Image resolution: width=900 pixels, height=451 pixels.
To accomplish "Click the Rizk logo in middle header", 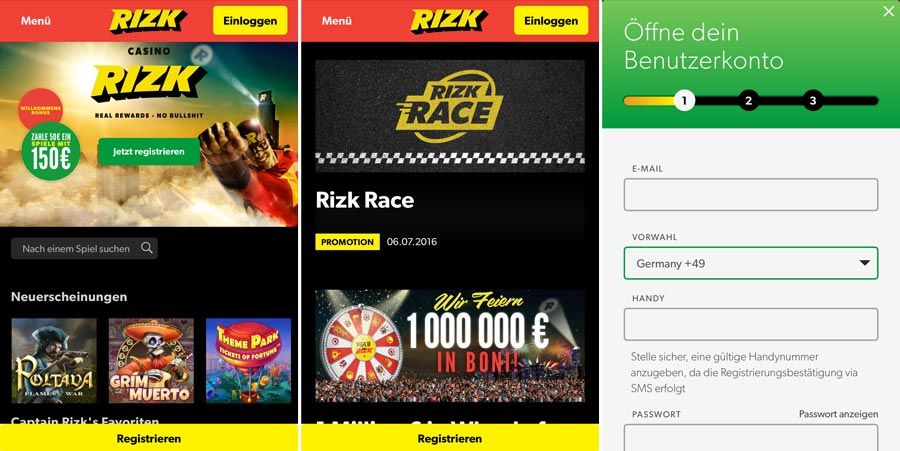I will tap(449, 21).
